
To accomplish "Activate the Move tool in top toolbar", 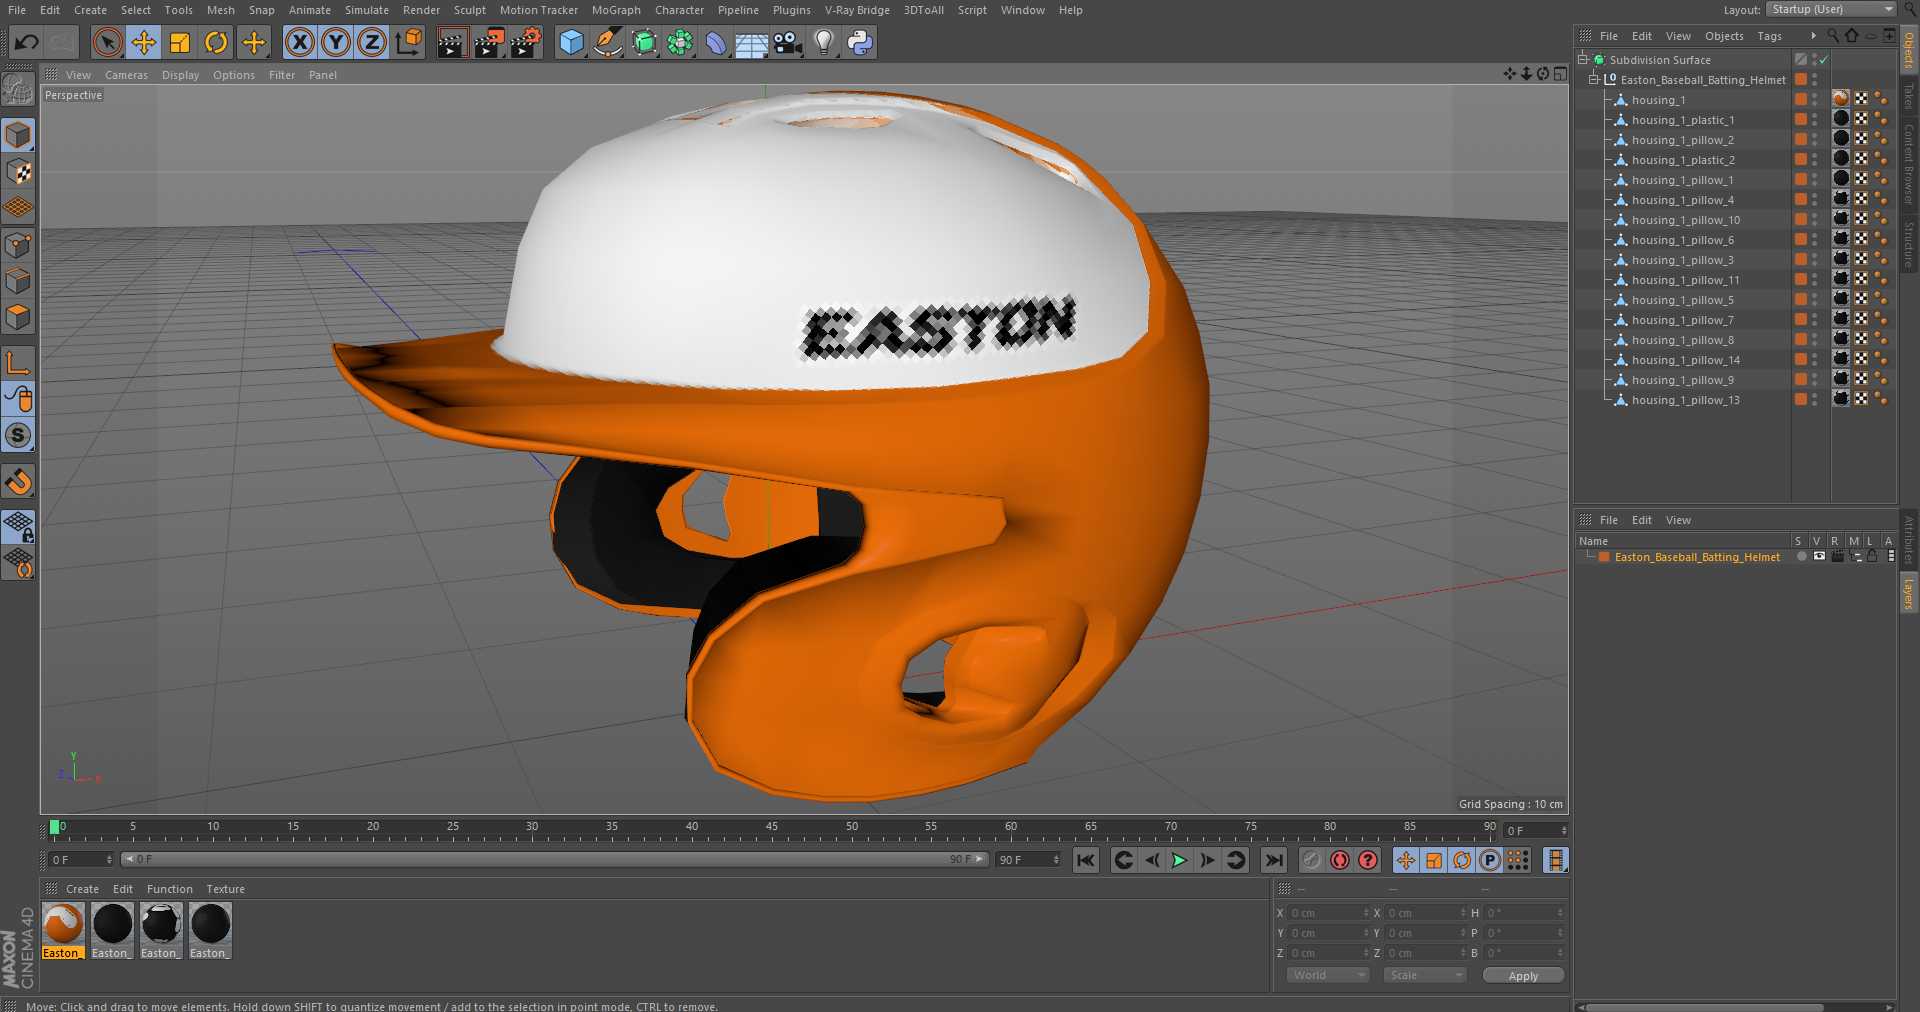I will pos(144,42).
